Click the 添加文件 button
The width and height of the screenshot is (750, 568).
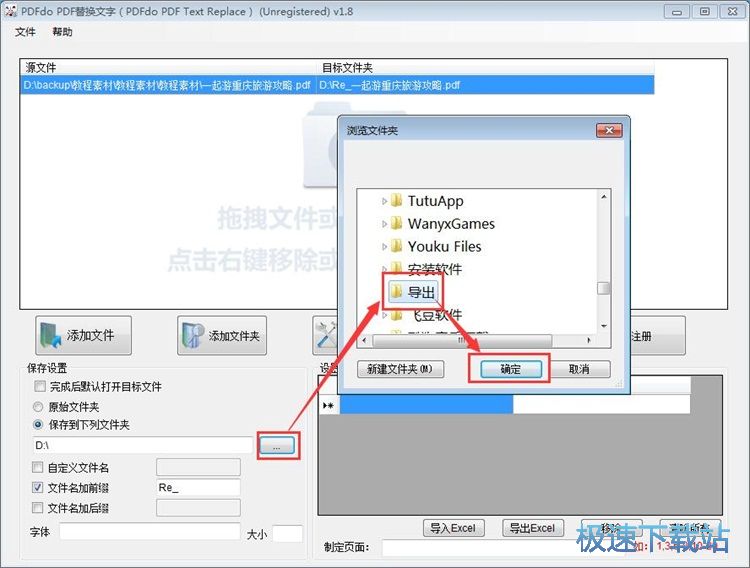point(83,335)
